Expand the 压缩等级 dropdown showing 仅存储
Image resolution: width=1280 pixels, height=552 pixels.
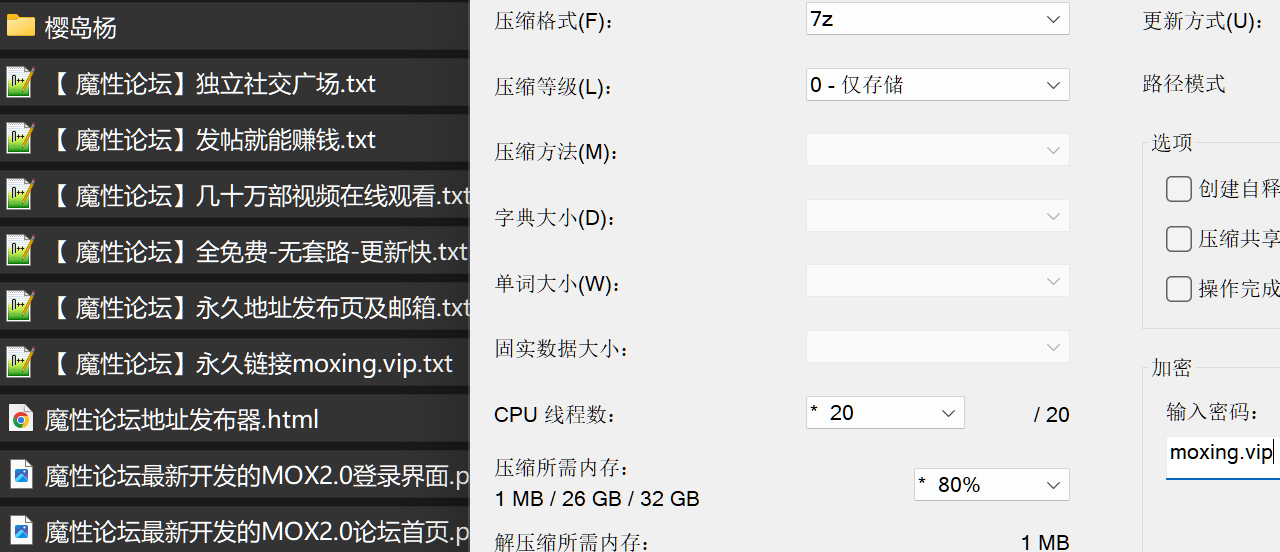(937, 85)
